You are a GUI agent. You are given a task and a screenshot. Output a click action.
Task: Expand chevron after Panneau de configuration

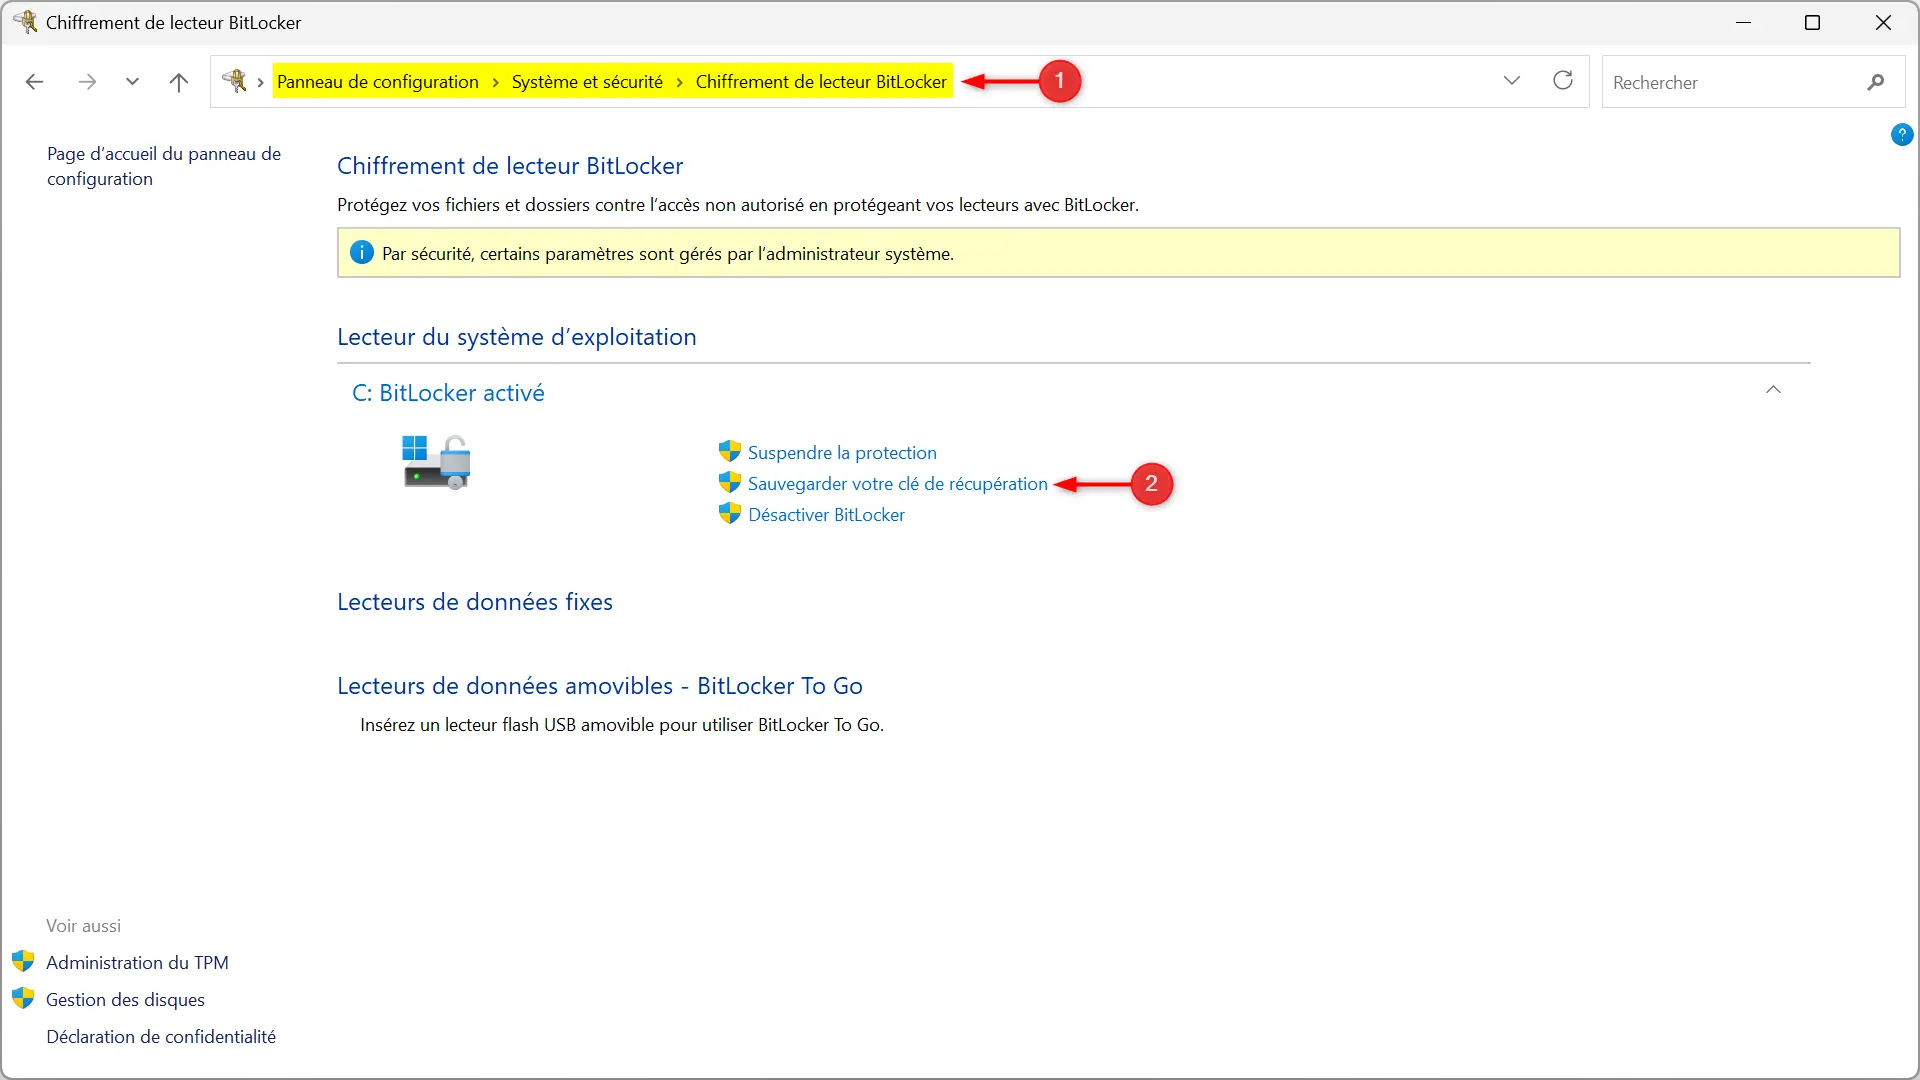tap(495, 82)
